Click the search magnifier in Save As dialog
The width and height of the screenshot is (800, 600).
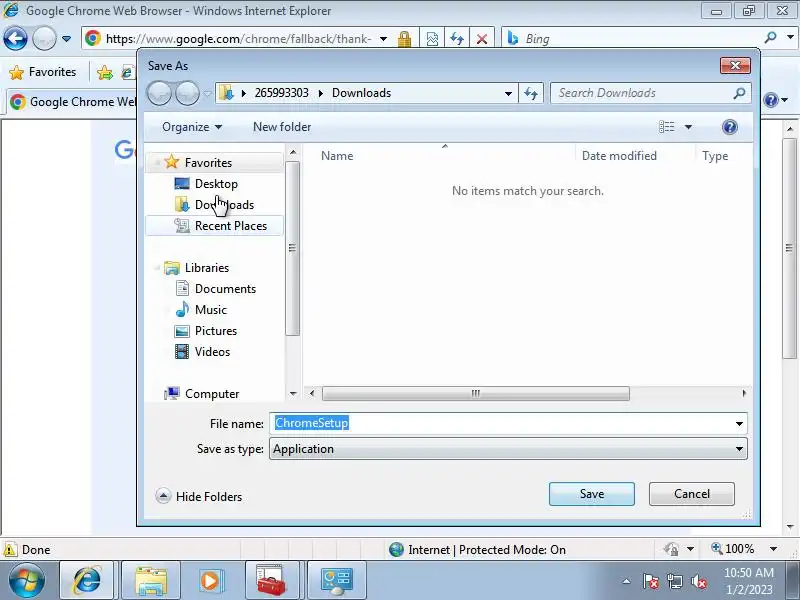(739, 93)
